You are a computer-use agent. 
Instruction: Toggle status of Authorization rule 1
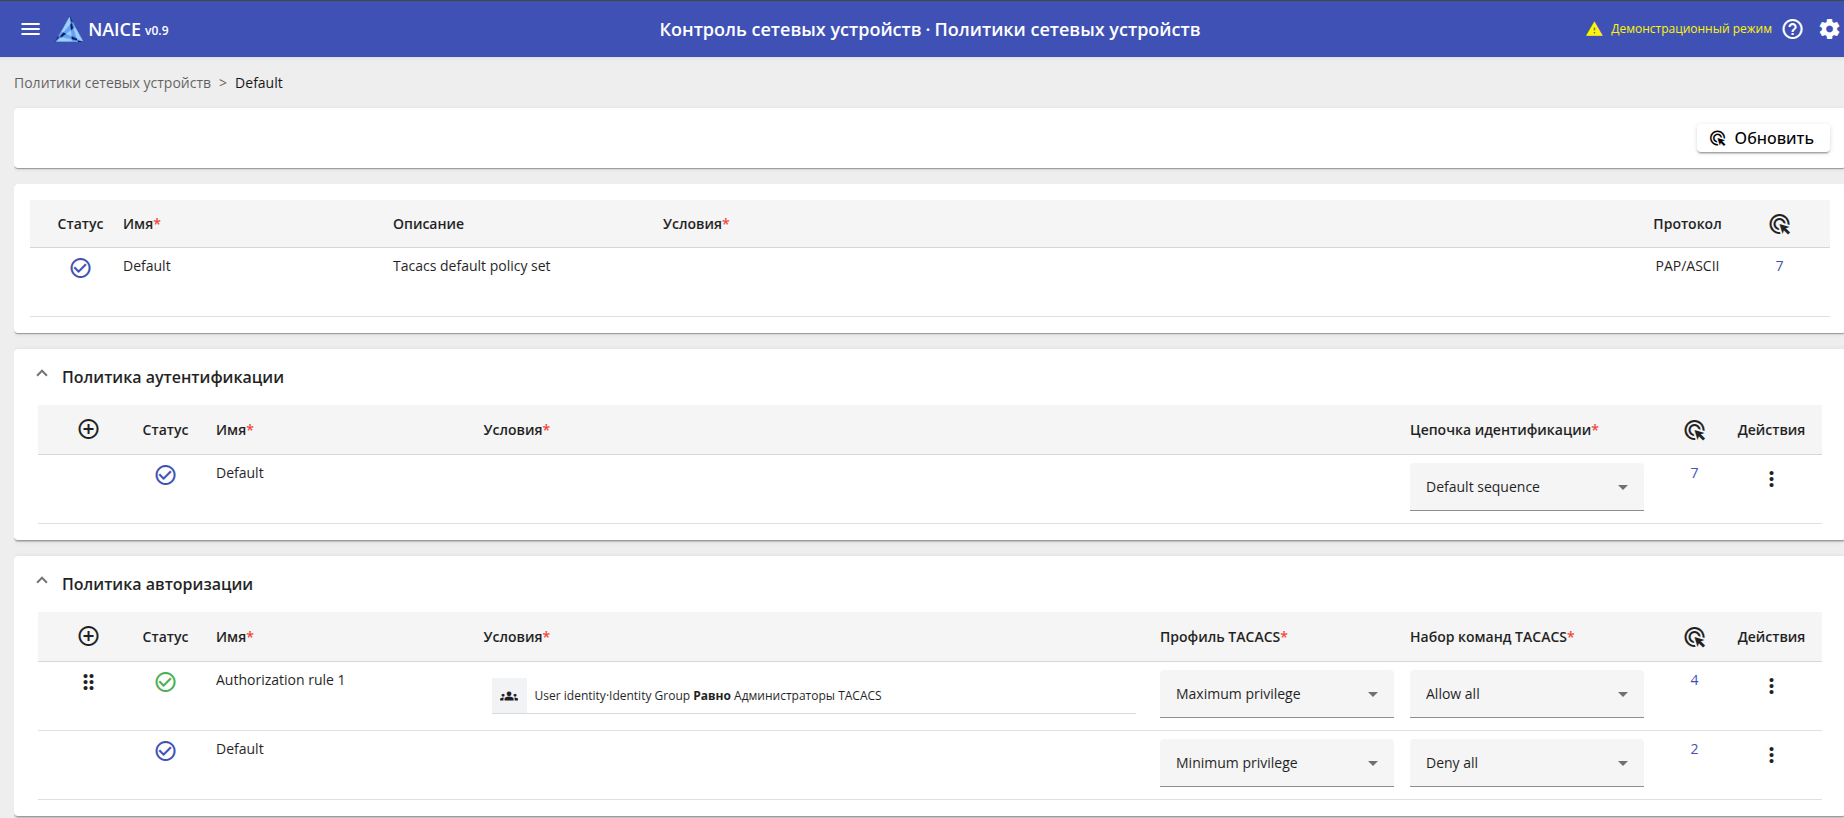point(166,682)
